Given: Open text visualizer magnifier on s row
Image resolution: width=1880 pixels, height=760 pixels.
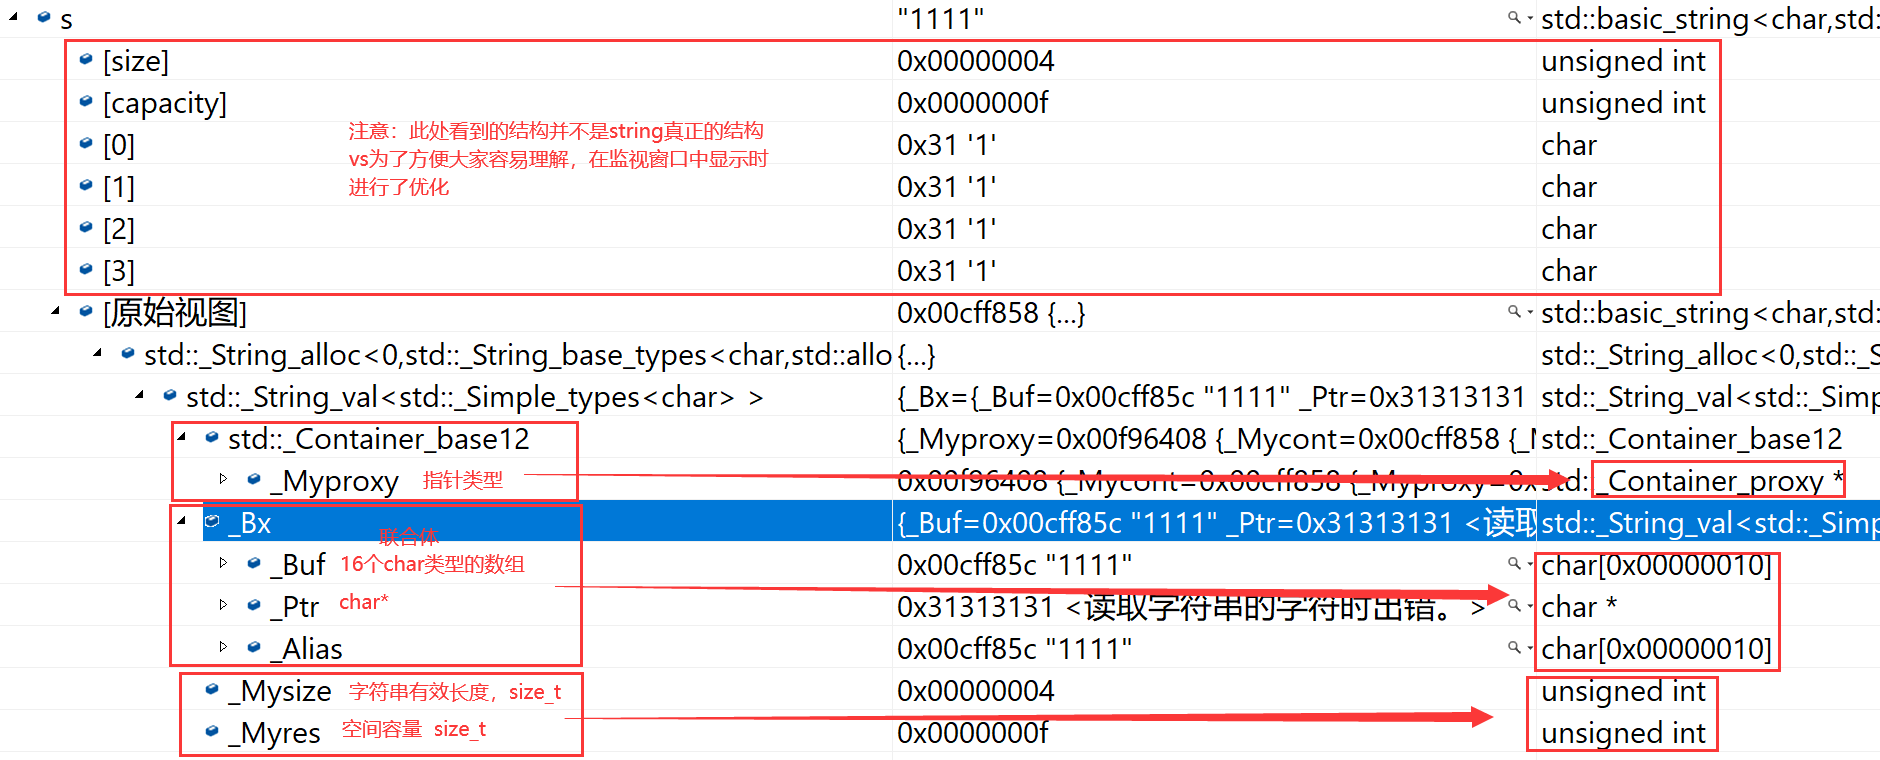Looking at the screenshot, I should coord(1516,17).
